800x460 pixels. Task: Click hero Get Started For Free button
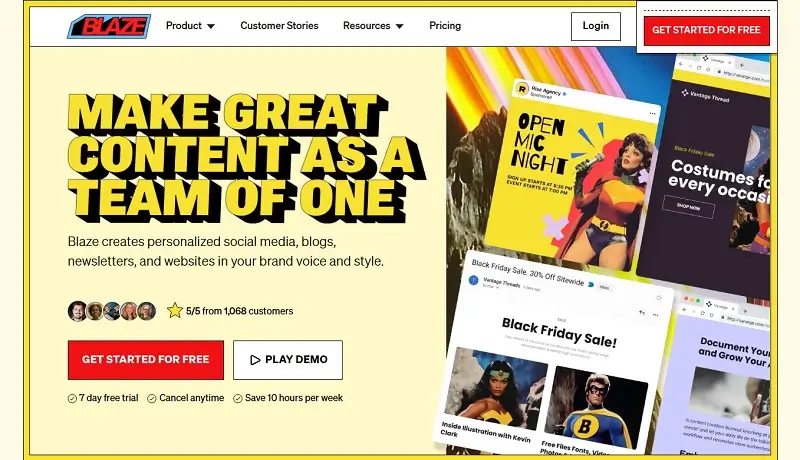pyautogui.click(x=146, y=360)
